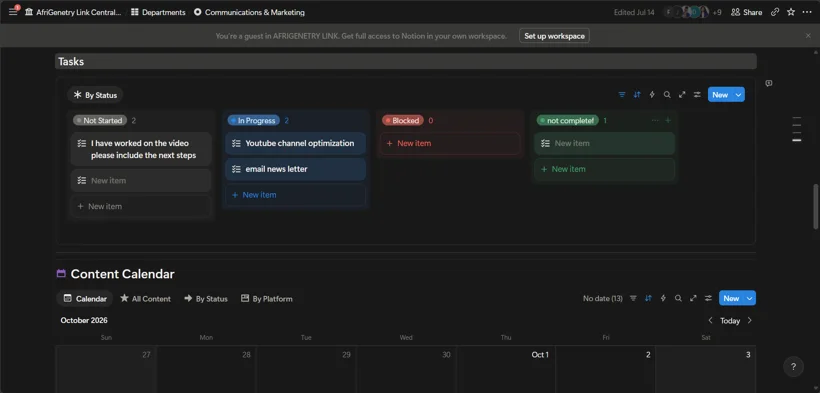Expand Content Calendar New dropdown arrow
Screen dimensions: 820x393
(x=750, y=298)
